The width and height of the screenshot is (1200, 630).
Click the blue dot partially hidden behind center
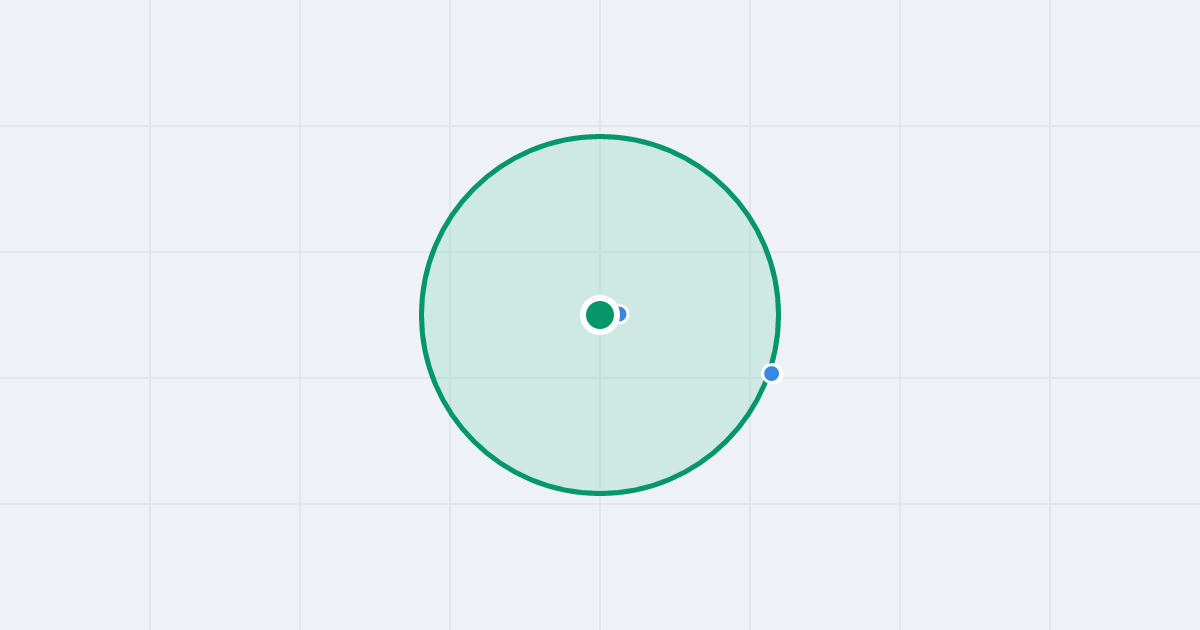[623, 314]
